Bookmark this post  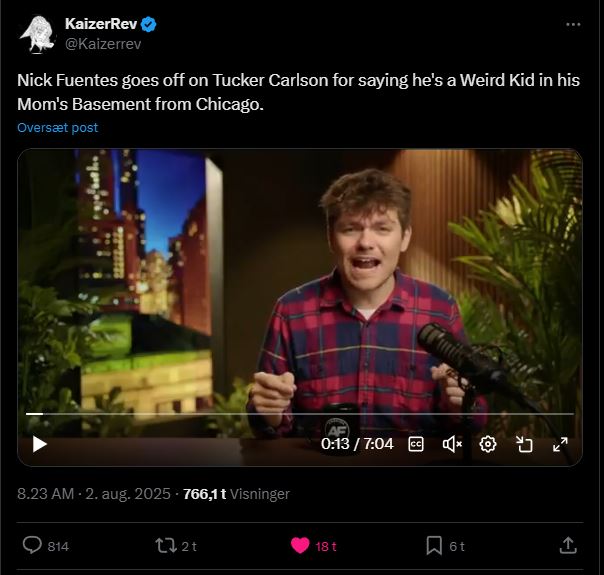(434, 546)
